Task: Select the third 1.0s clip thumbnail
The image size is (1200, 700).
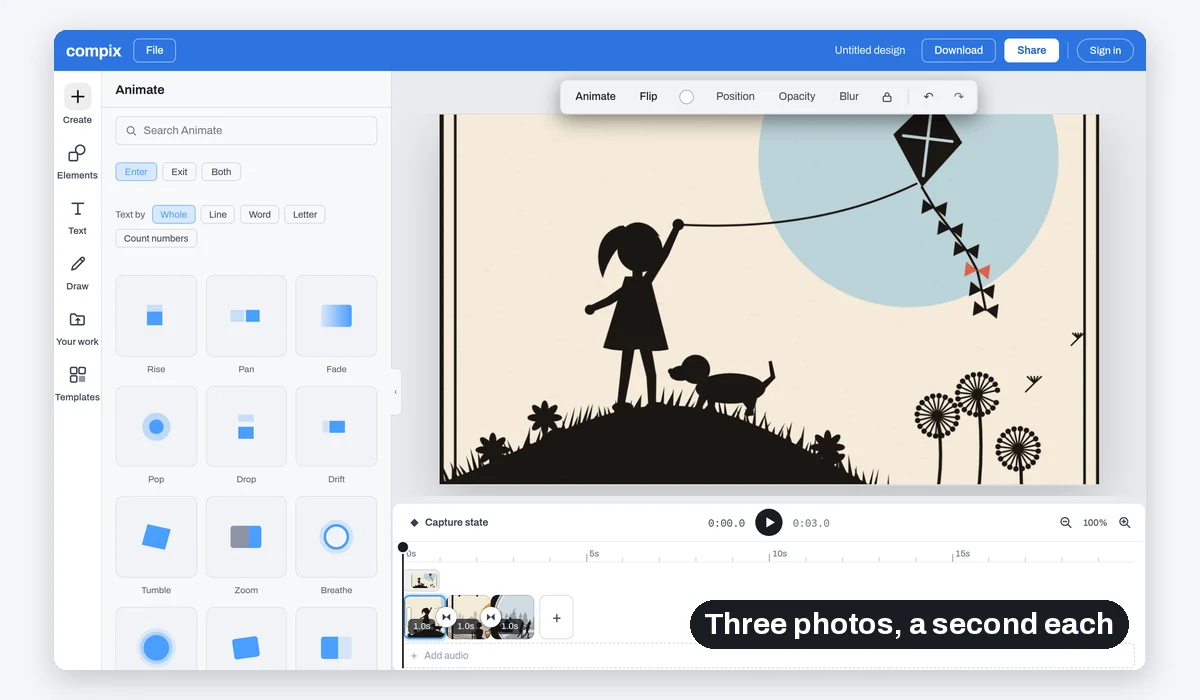Action: [x=512, y=617]
